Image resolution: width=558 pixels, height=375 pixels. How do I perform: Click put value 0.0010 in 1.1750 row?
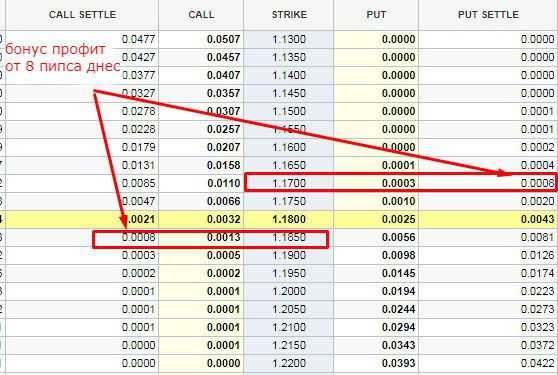[398, 201]
